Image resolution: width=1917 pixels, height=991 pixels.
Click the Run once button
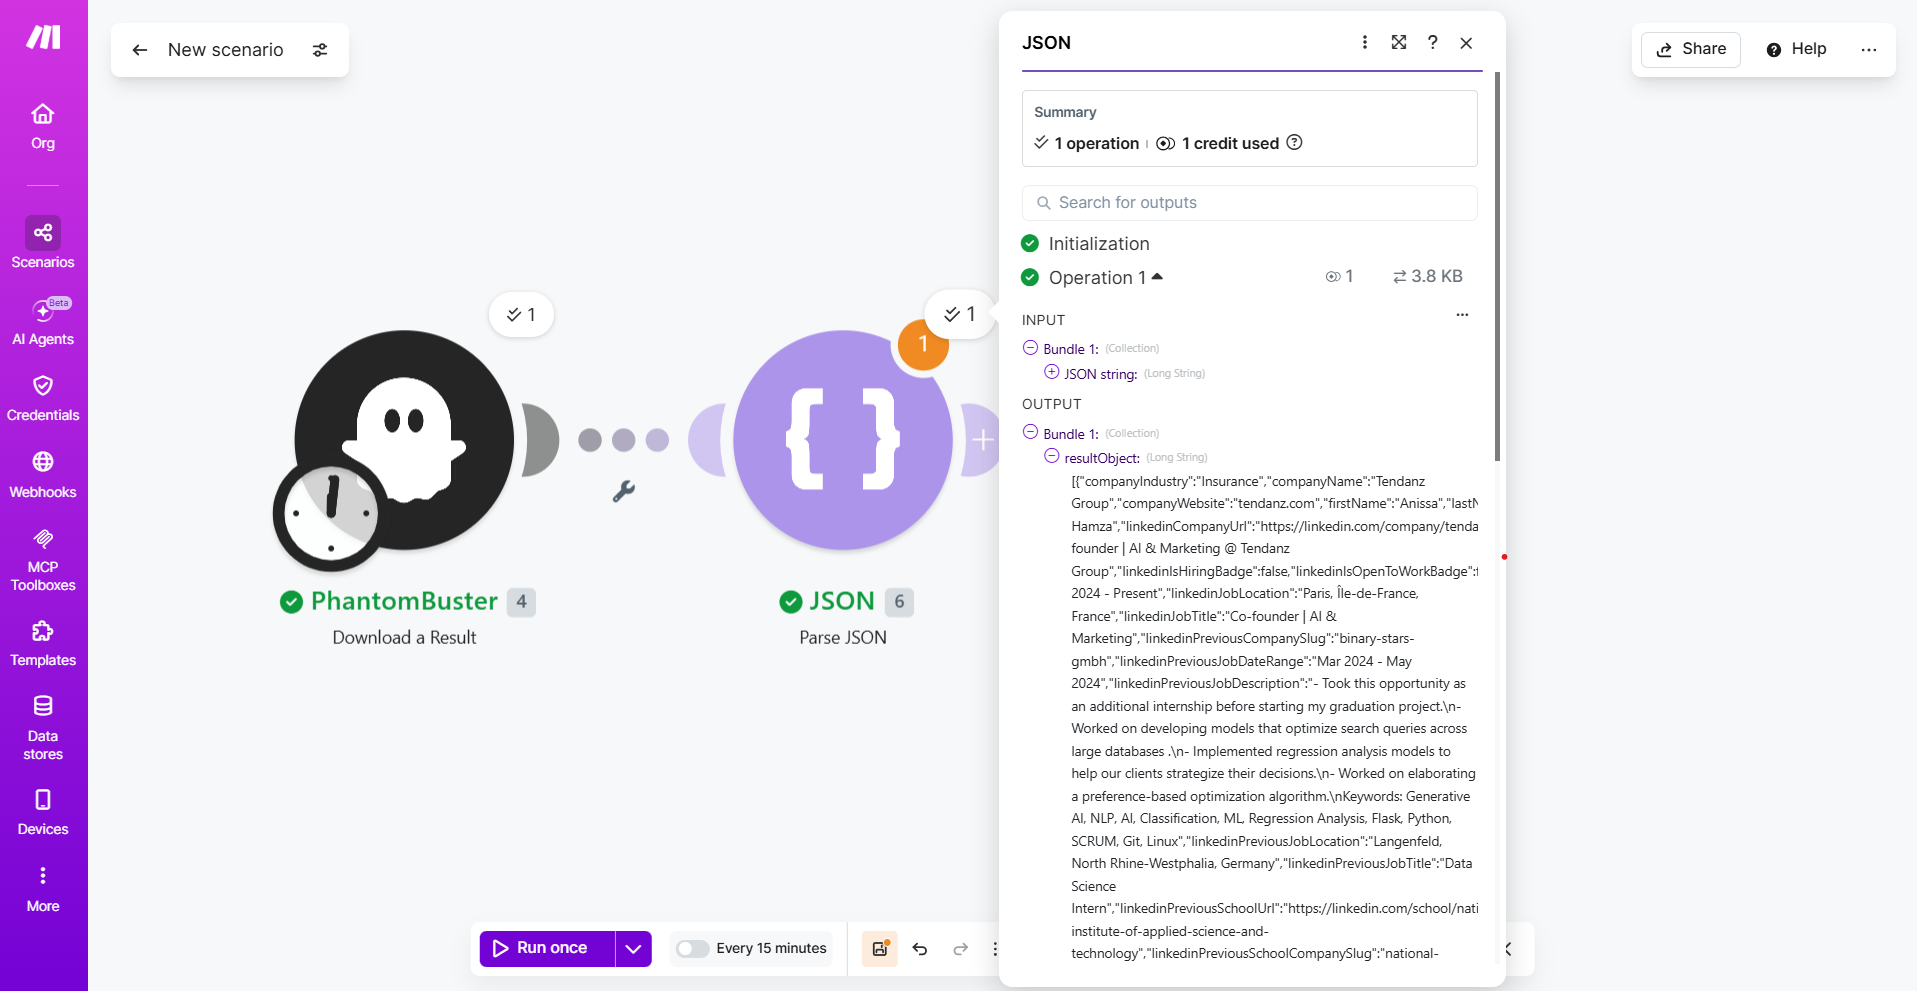[x=547, y=949]
